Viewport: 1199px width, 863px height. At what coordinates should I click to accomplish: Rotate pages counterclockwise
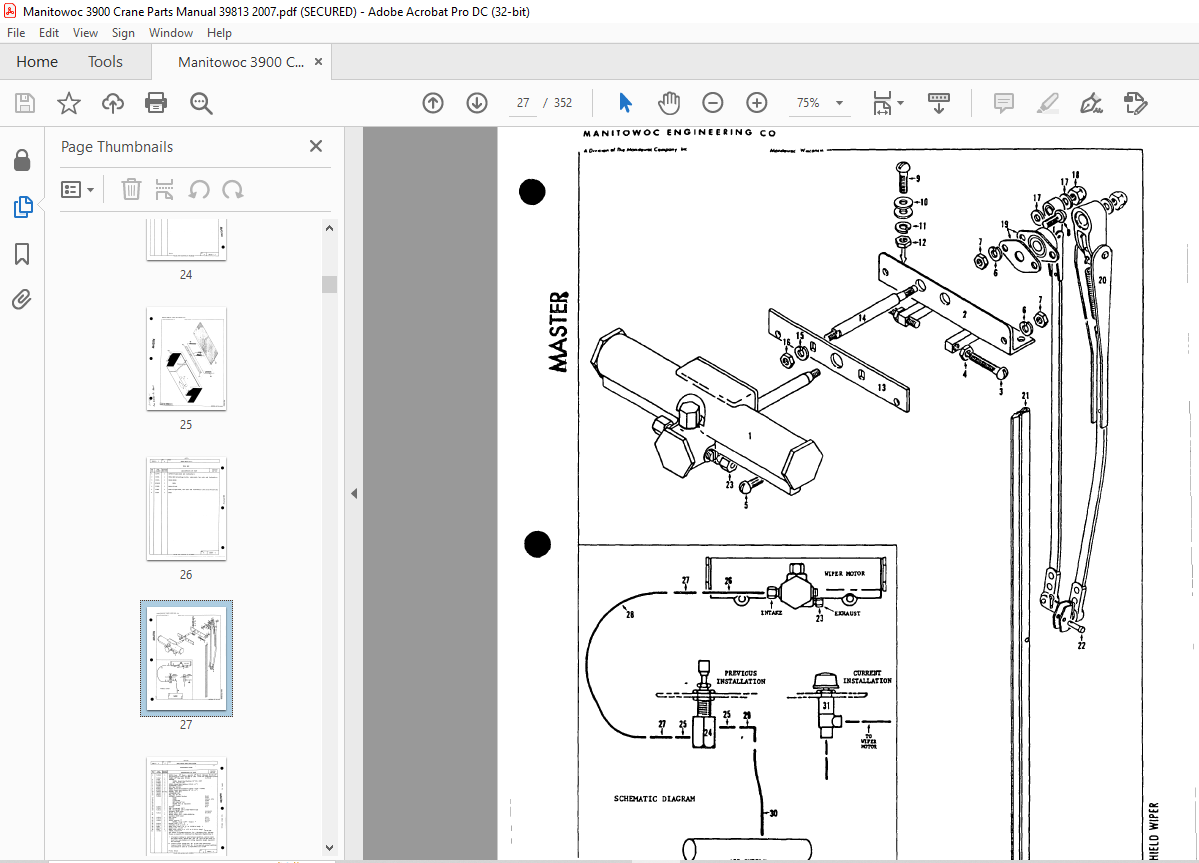coord(199,190)
